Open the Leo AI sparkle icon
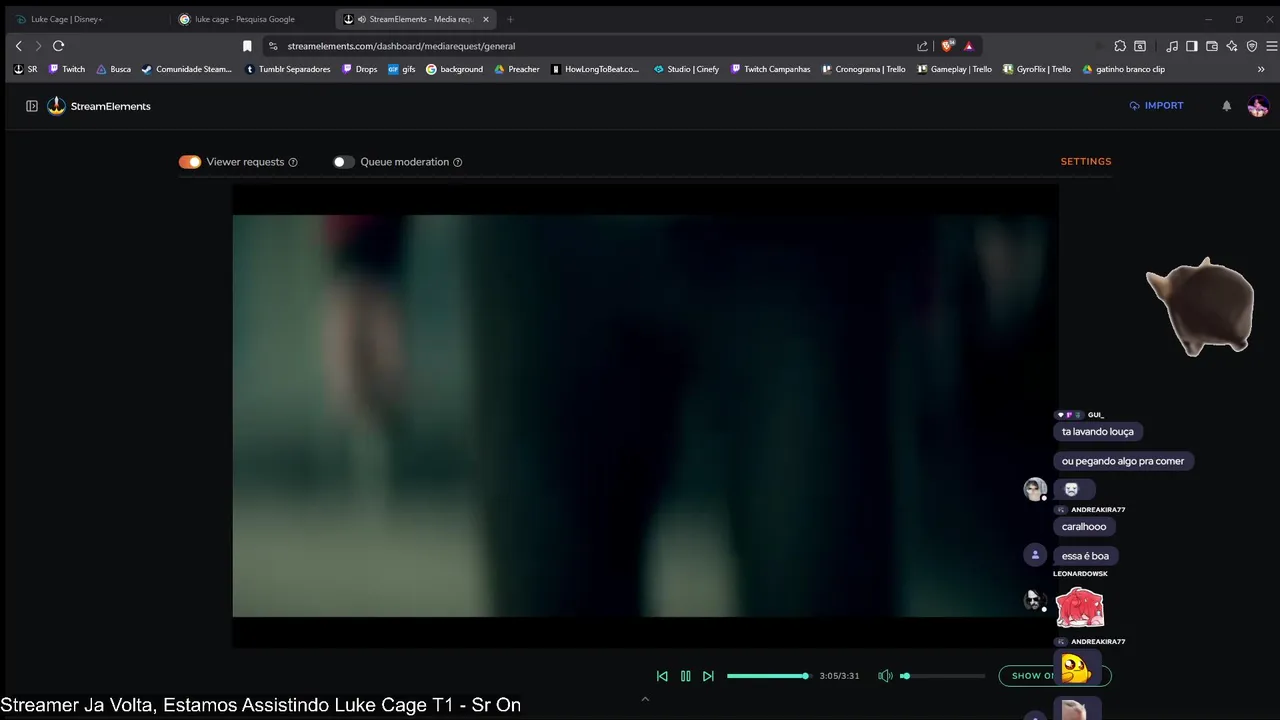This screenshot has height=720, width=1280. (1232, 46)
